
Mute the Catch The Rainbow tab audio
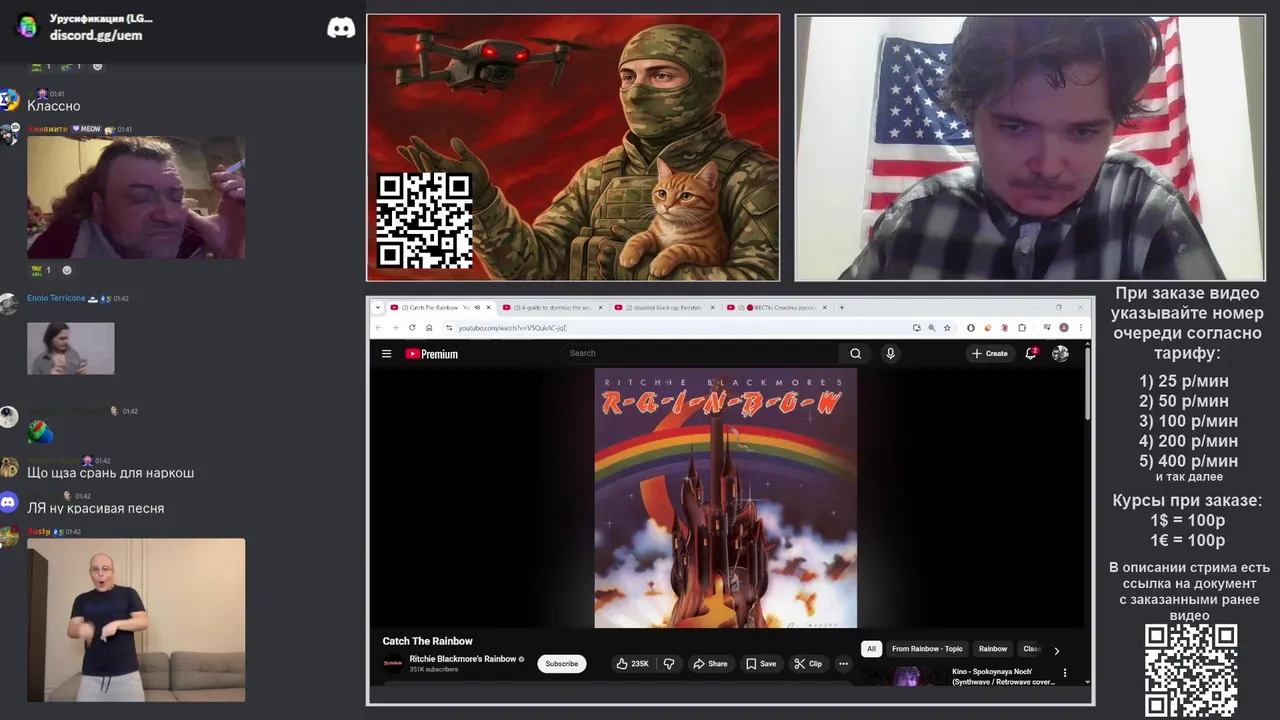coord(476,307)
